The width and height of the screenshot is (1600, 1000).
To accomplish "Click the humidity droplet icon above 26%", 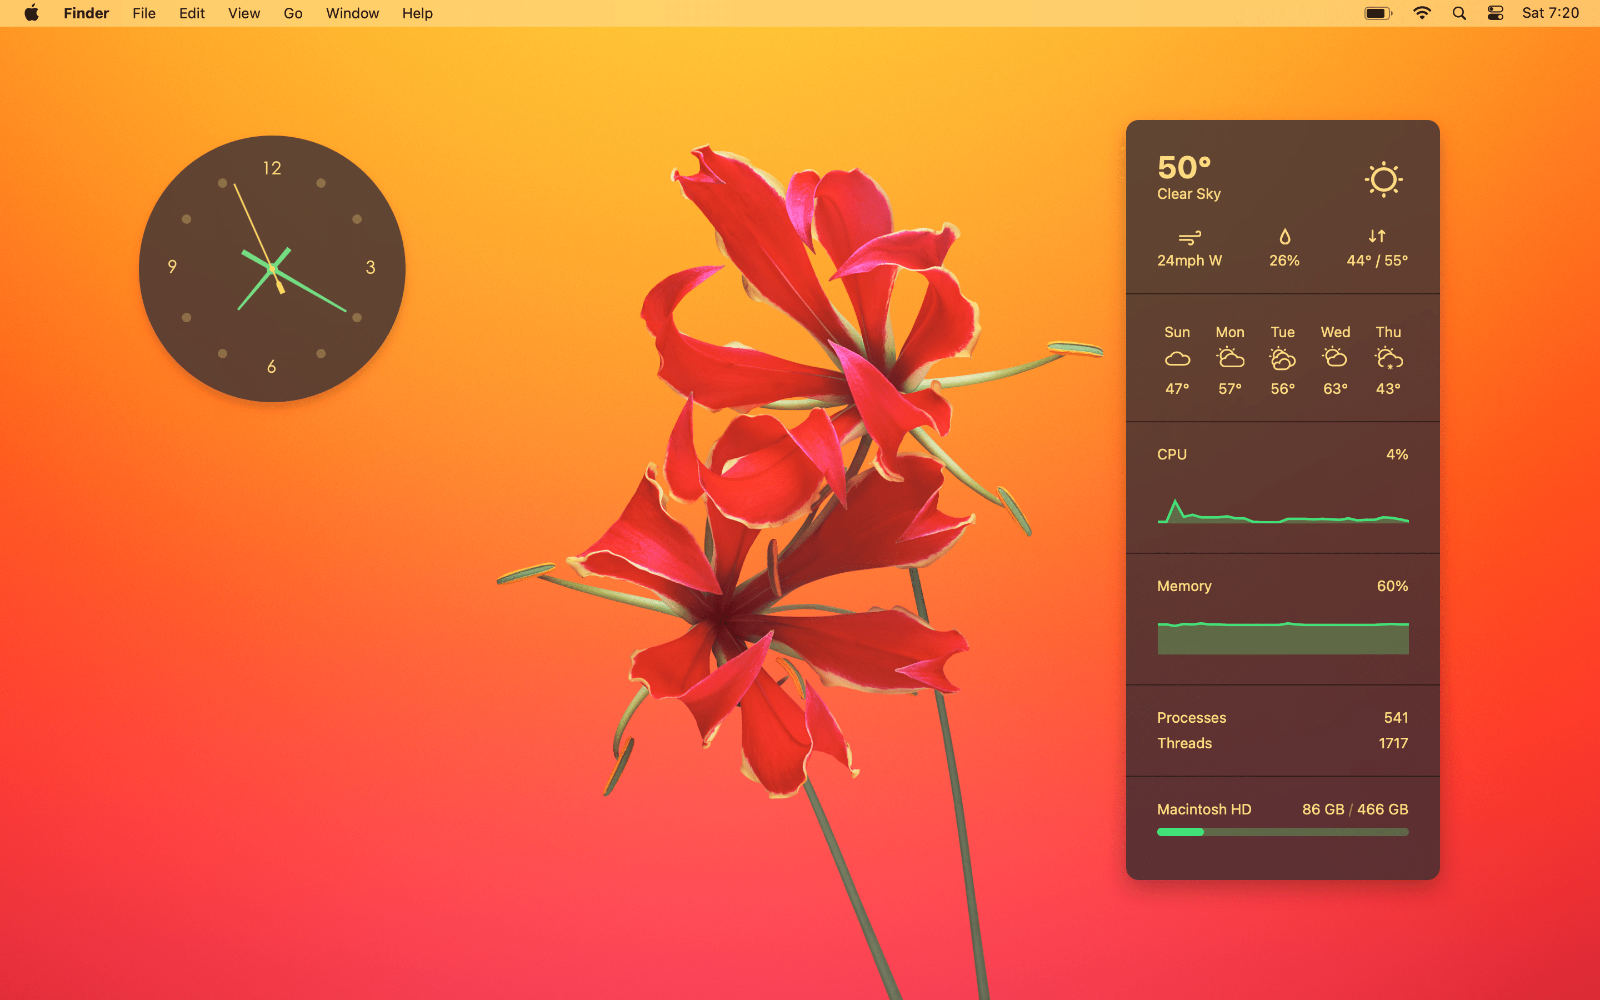I will point(1284,237).
